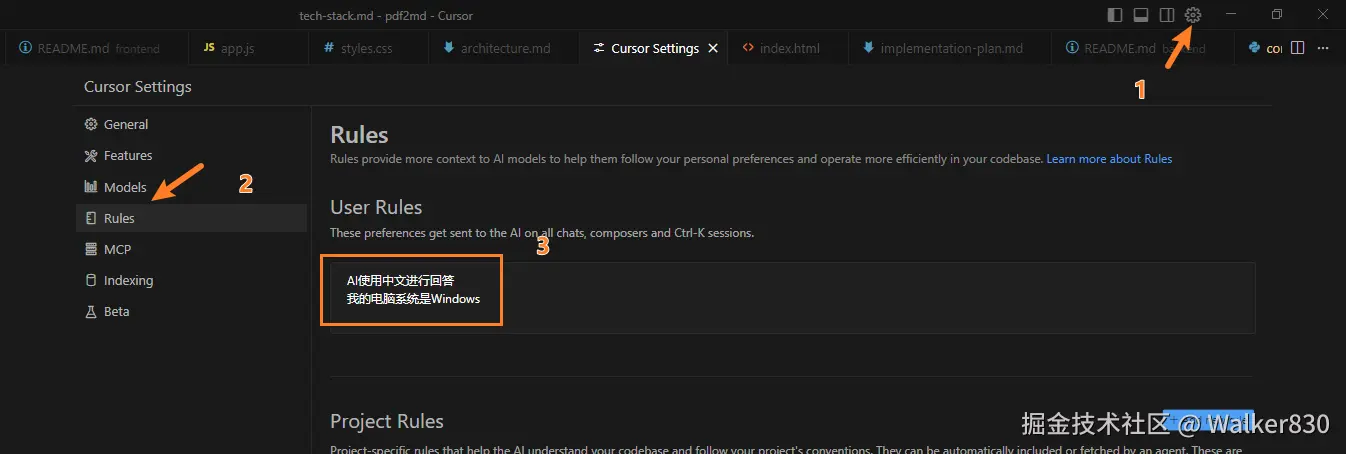This screenshot has height=454, width=1346.
Task: Go to the Features settings section
Action: pos(128,156)
